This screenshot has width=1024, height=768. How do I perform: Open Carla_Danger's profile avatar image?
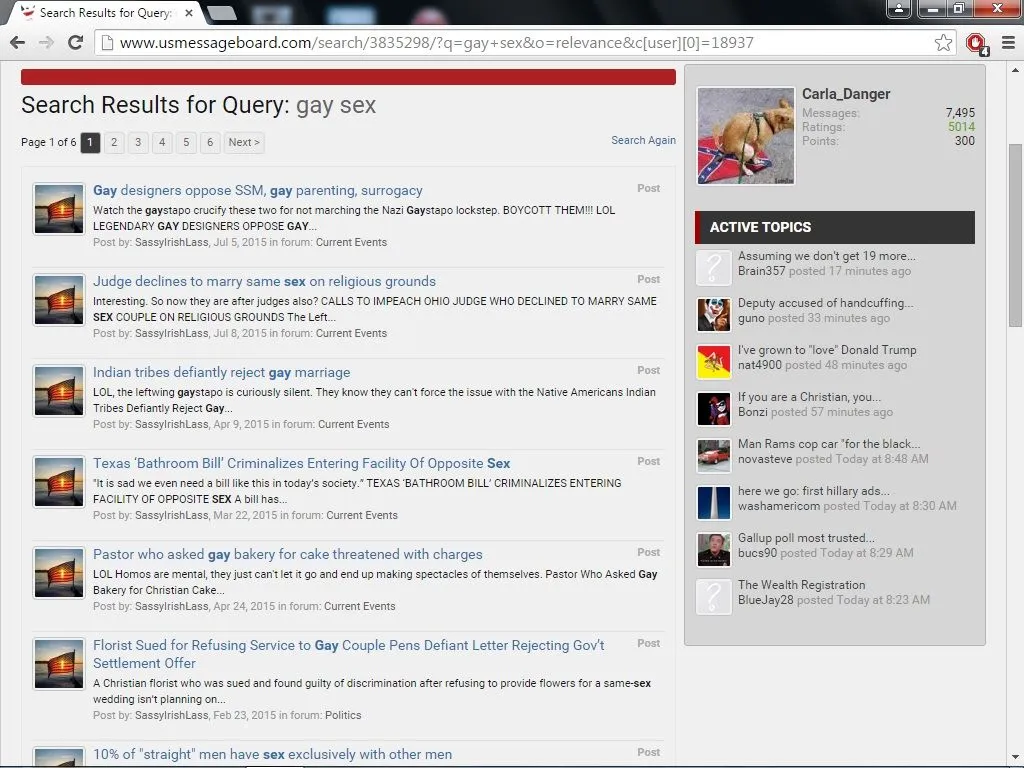(745, 136)
